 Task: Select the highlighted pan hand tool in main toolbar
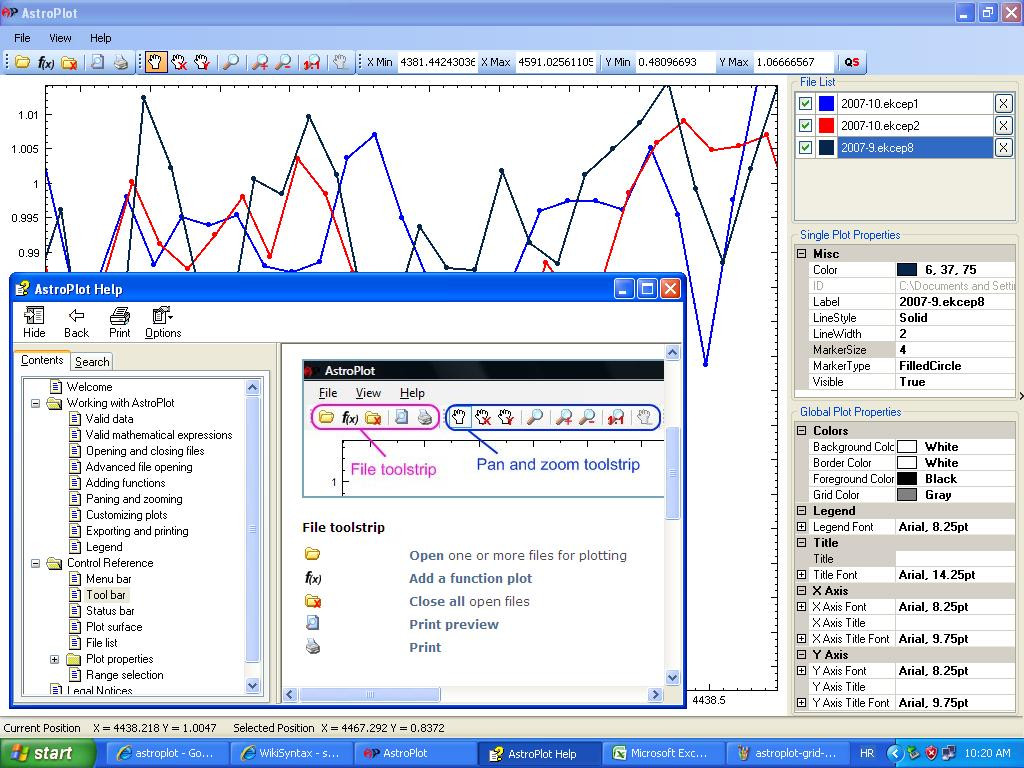pos(155,62)
